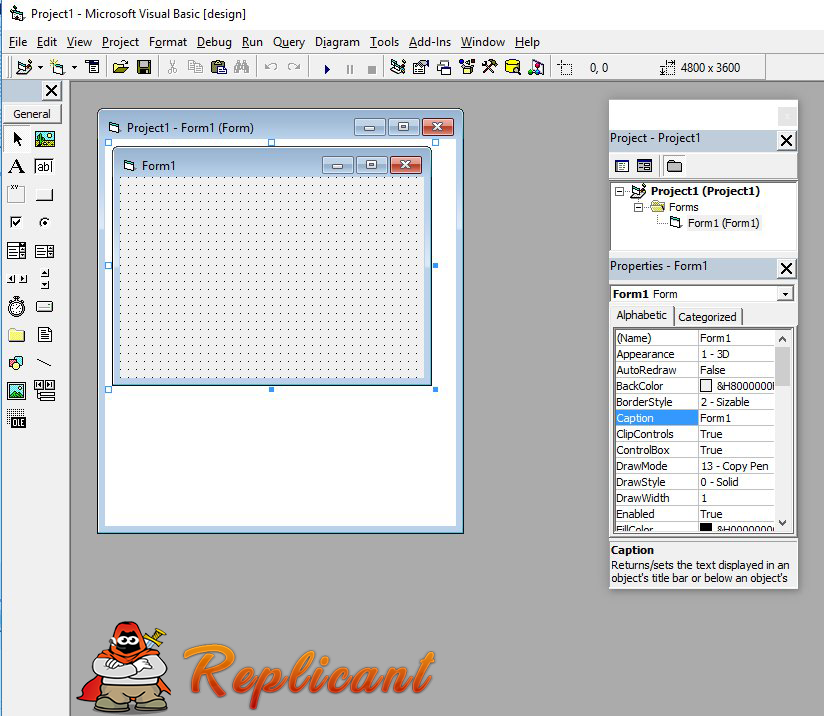Open Form Layout Window from toolbar

click(444, 67)
